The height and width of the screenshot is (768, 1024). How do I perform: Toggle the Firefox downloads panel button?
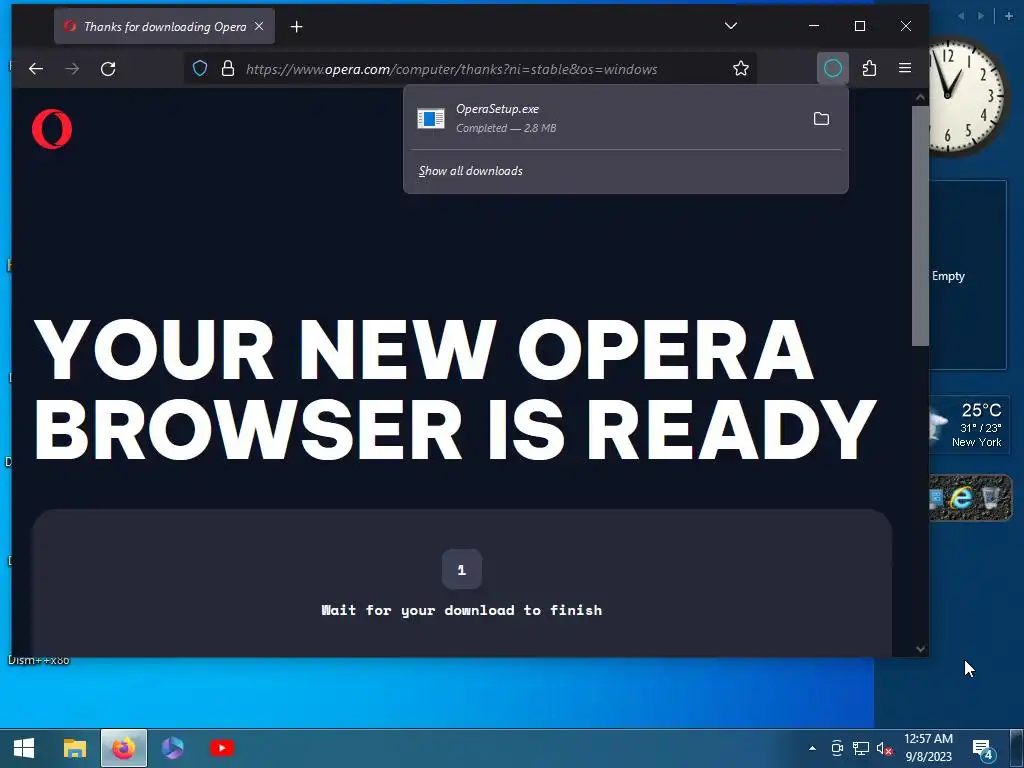[x=833, y=68]
